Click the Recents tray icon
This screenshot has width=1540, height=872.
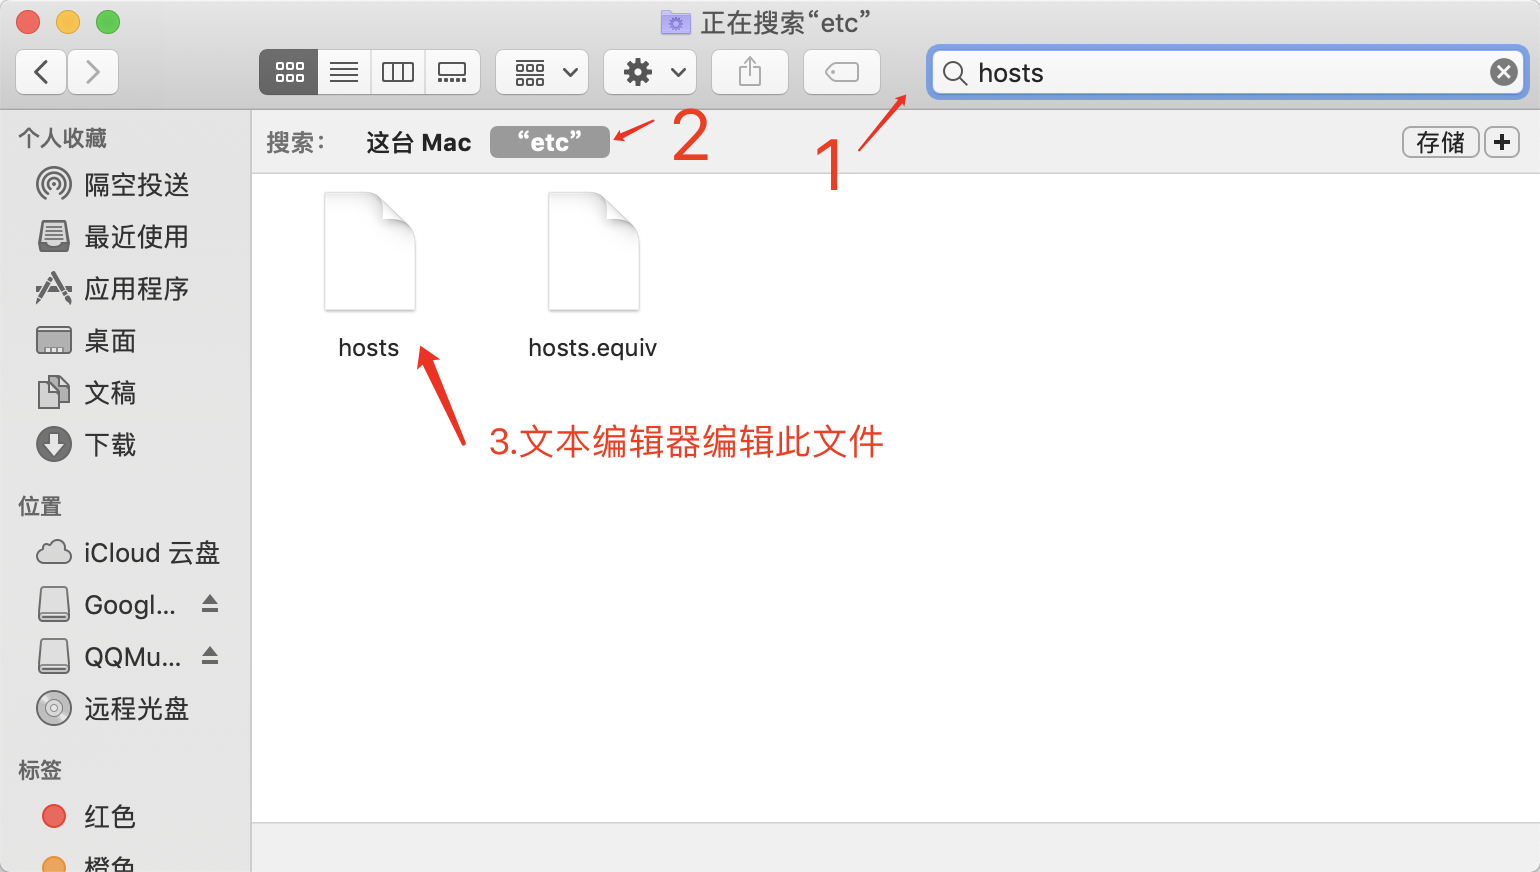[54, 236]
